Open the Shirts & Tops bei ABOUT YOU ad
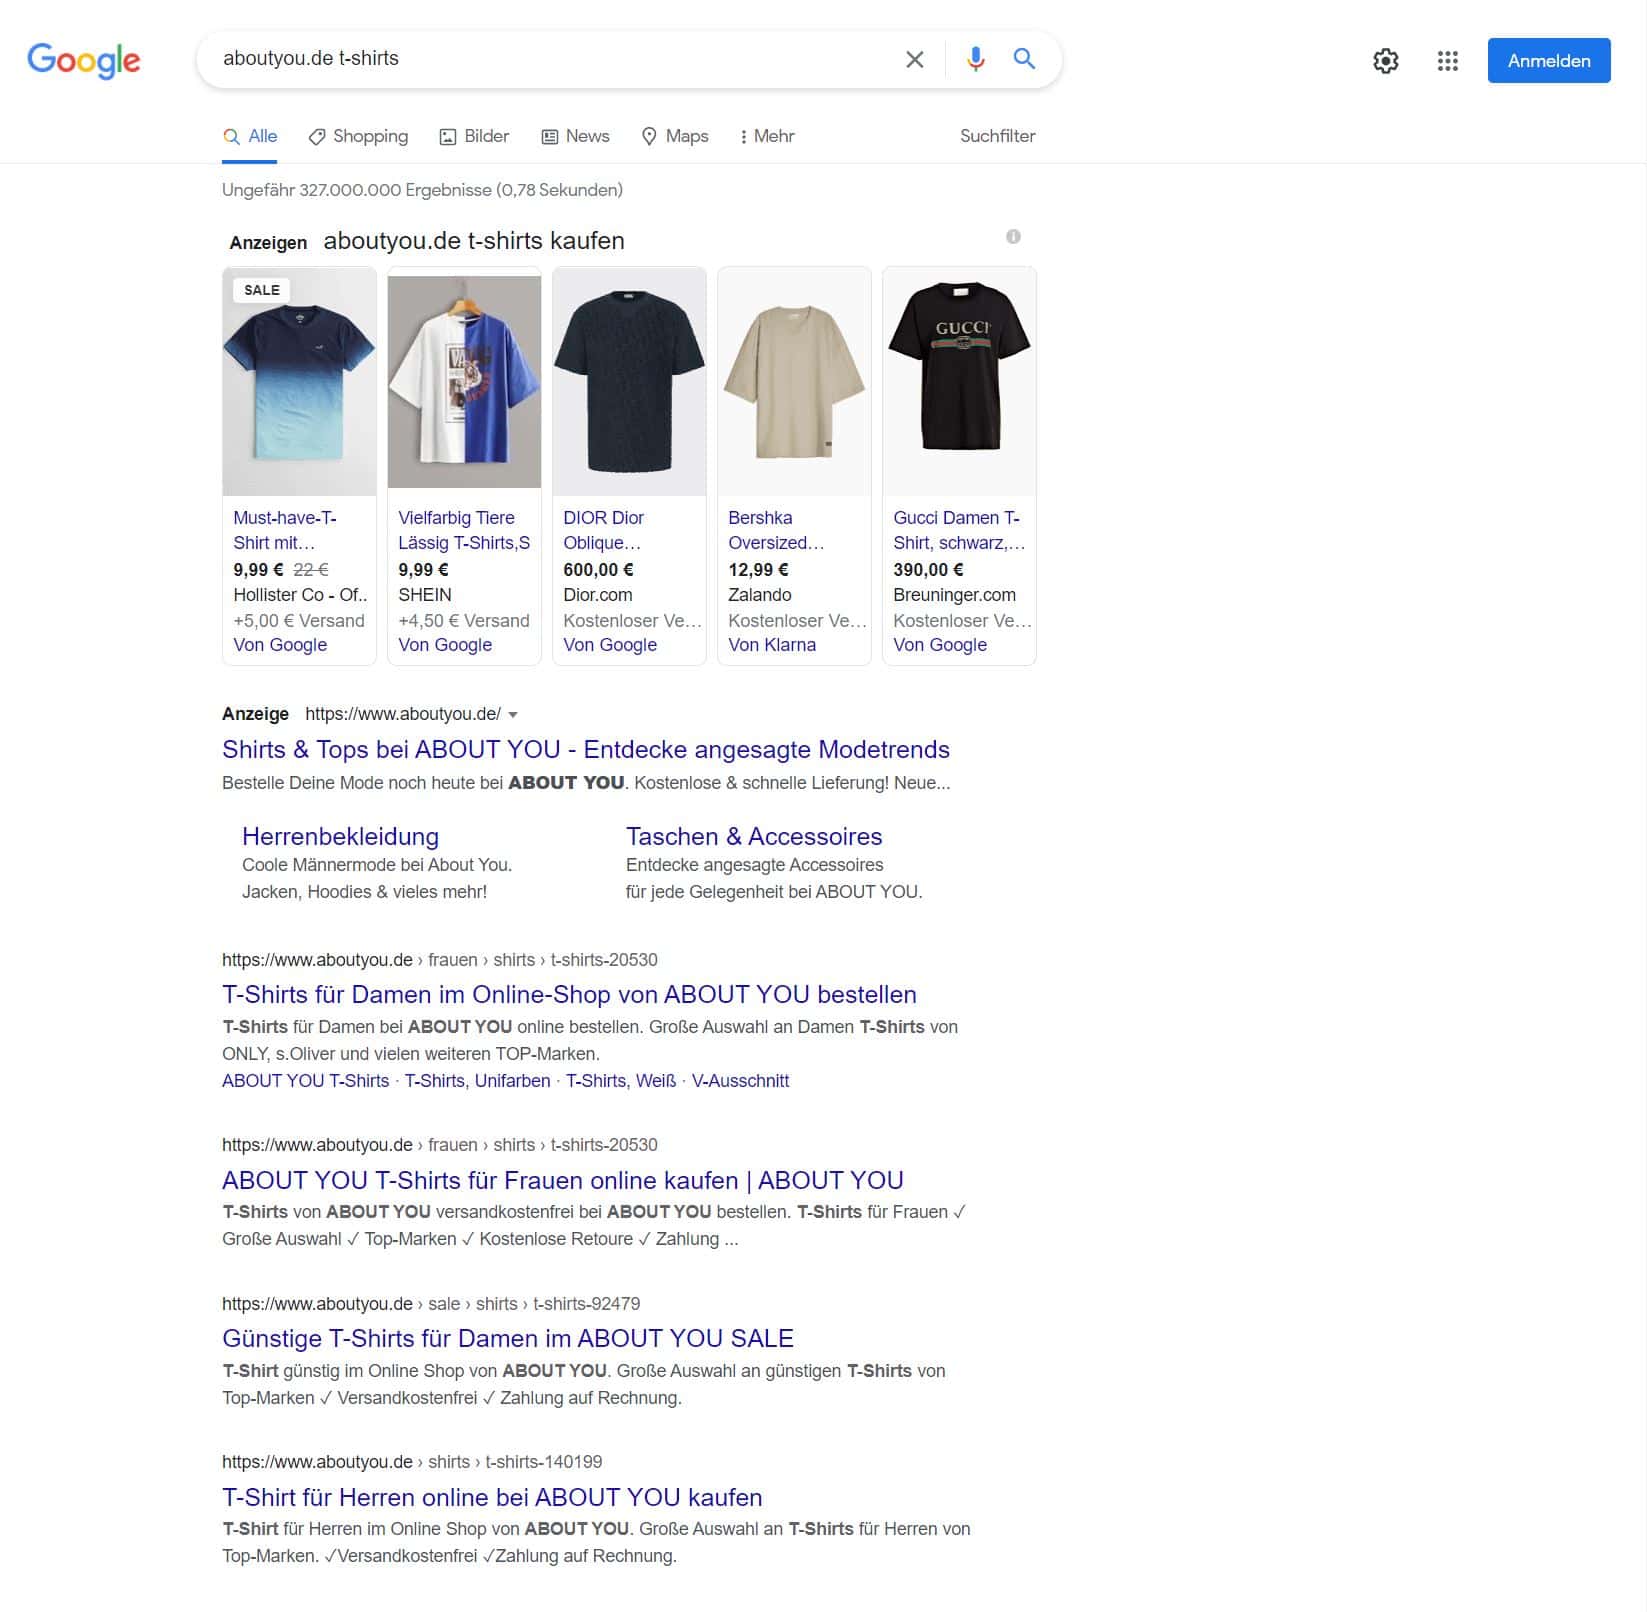The image size is (1647, 1612). [586, 750]
